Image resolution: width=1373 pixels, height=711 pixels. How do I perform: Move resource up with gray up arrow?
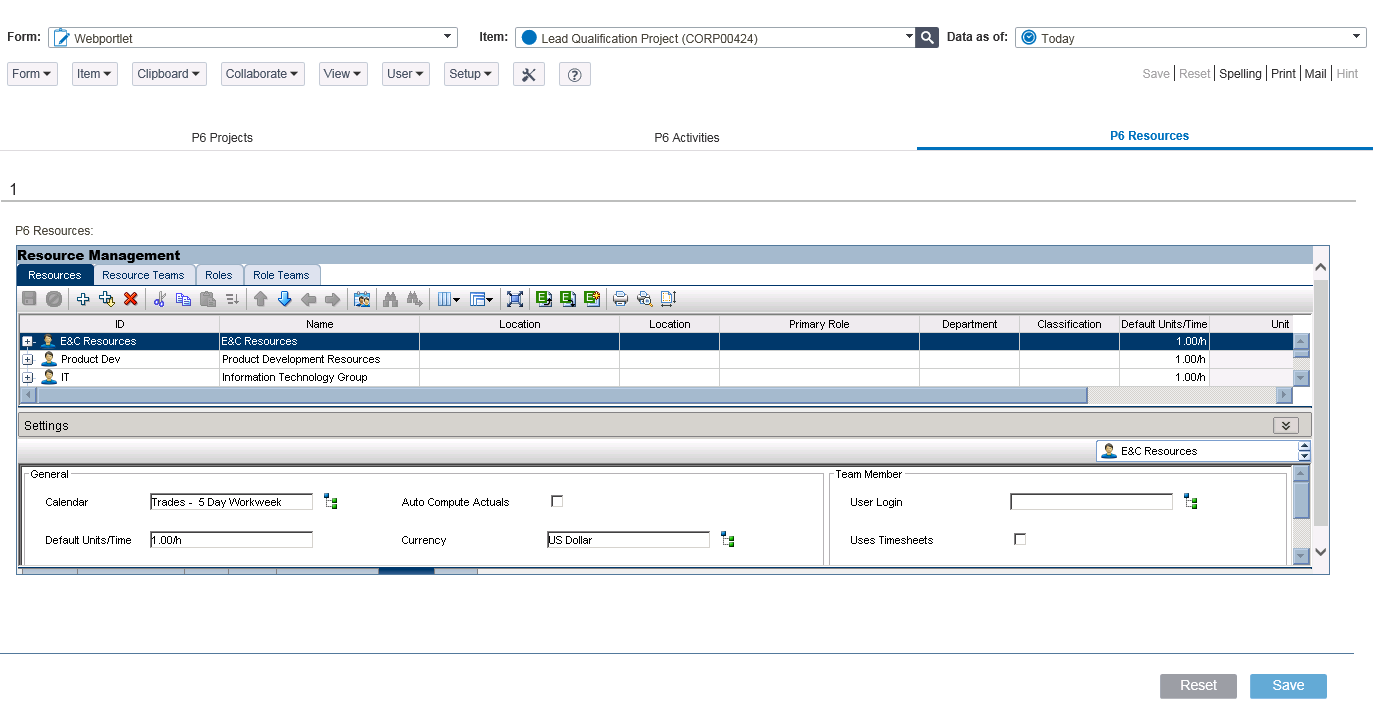260,298
